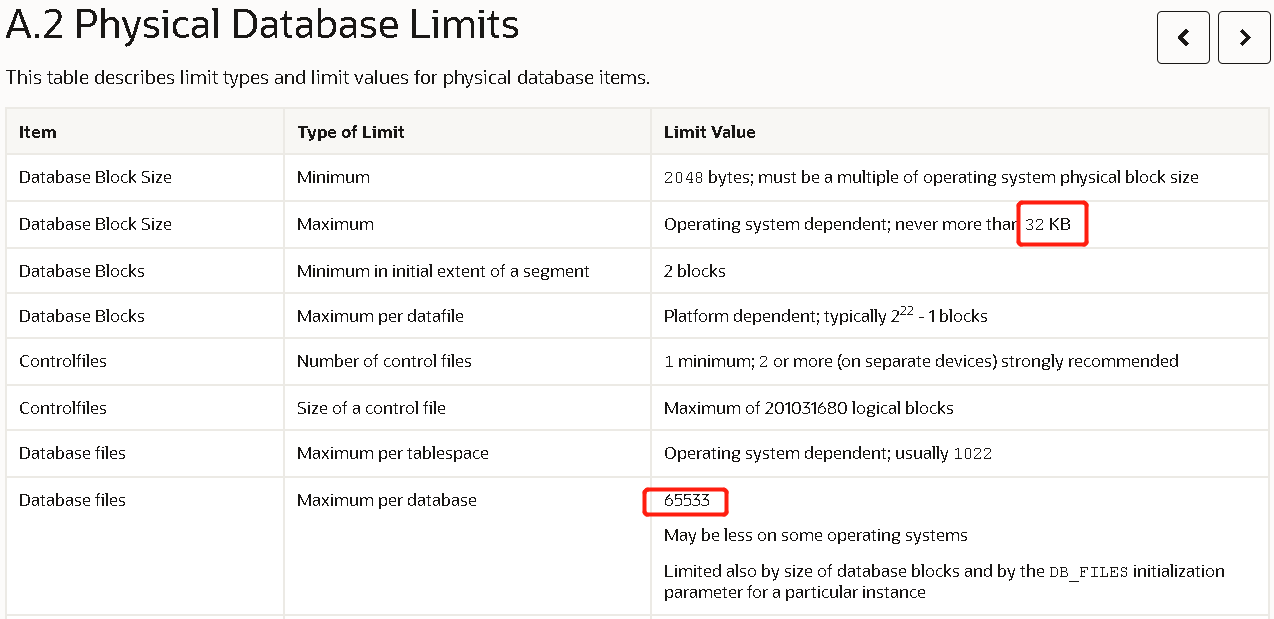
Task: Click the 1022 files per tablespace value
Action: click(973, 454)
